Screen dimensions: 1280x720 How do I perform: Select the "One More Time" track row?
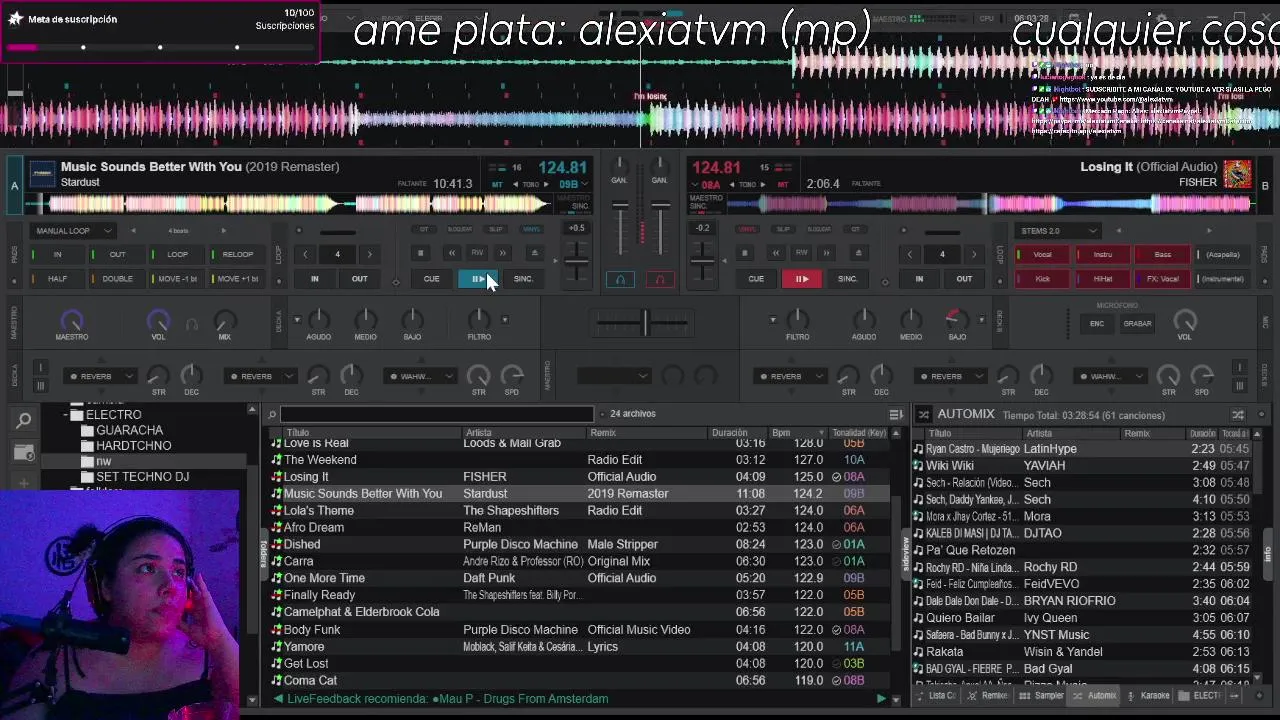(580, 578)
